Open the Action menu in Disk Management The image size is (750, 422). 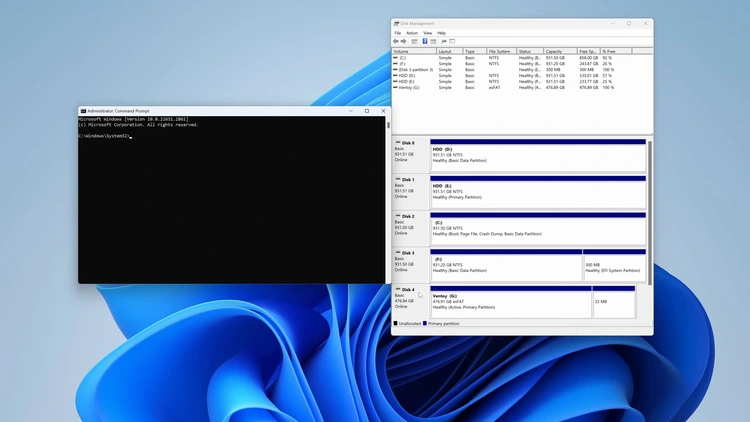(x=412, y=33)
